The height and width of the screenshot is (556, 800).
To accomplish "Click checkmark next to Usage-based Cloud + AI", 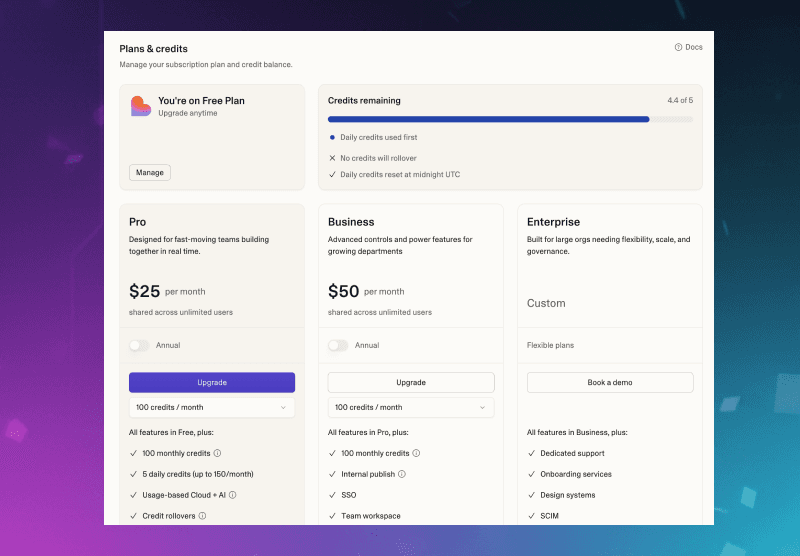I will pyautogui.click(x=133, y=495).
